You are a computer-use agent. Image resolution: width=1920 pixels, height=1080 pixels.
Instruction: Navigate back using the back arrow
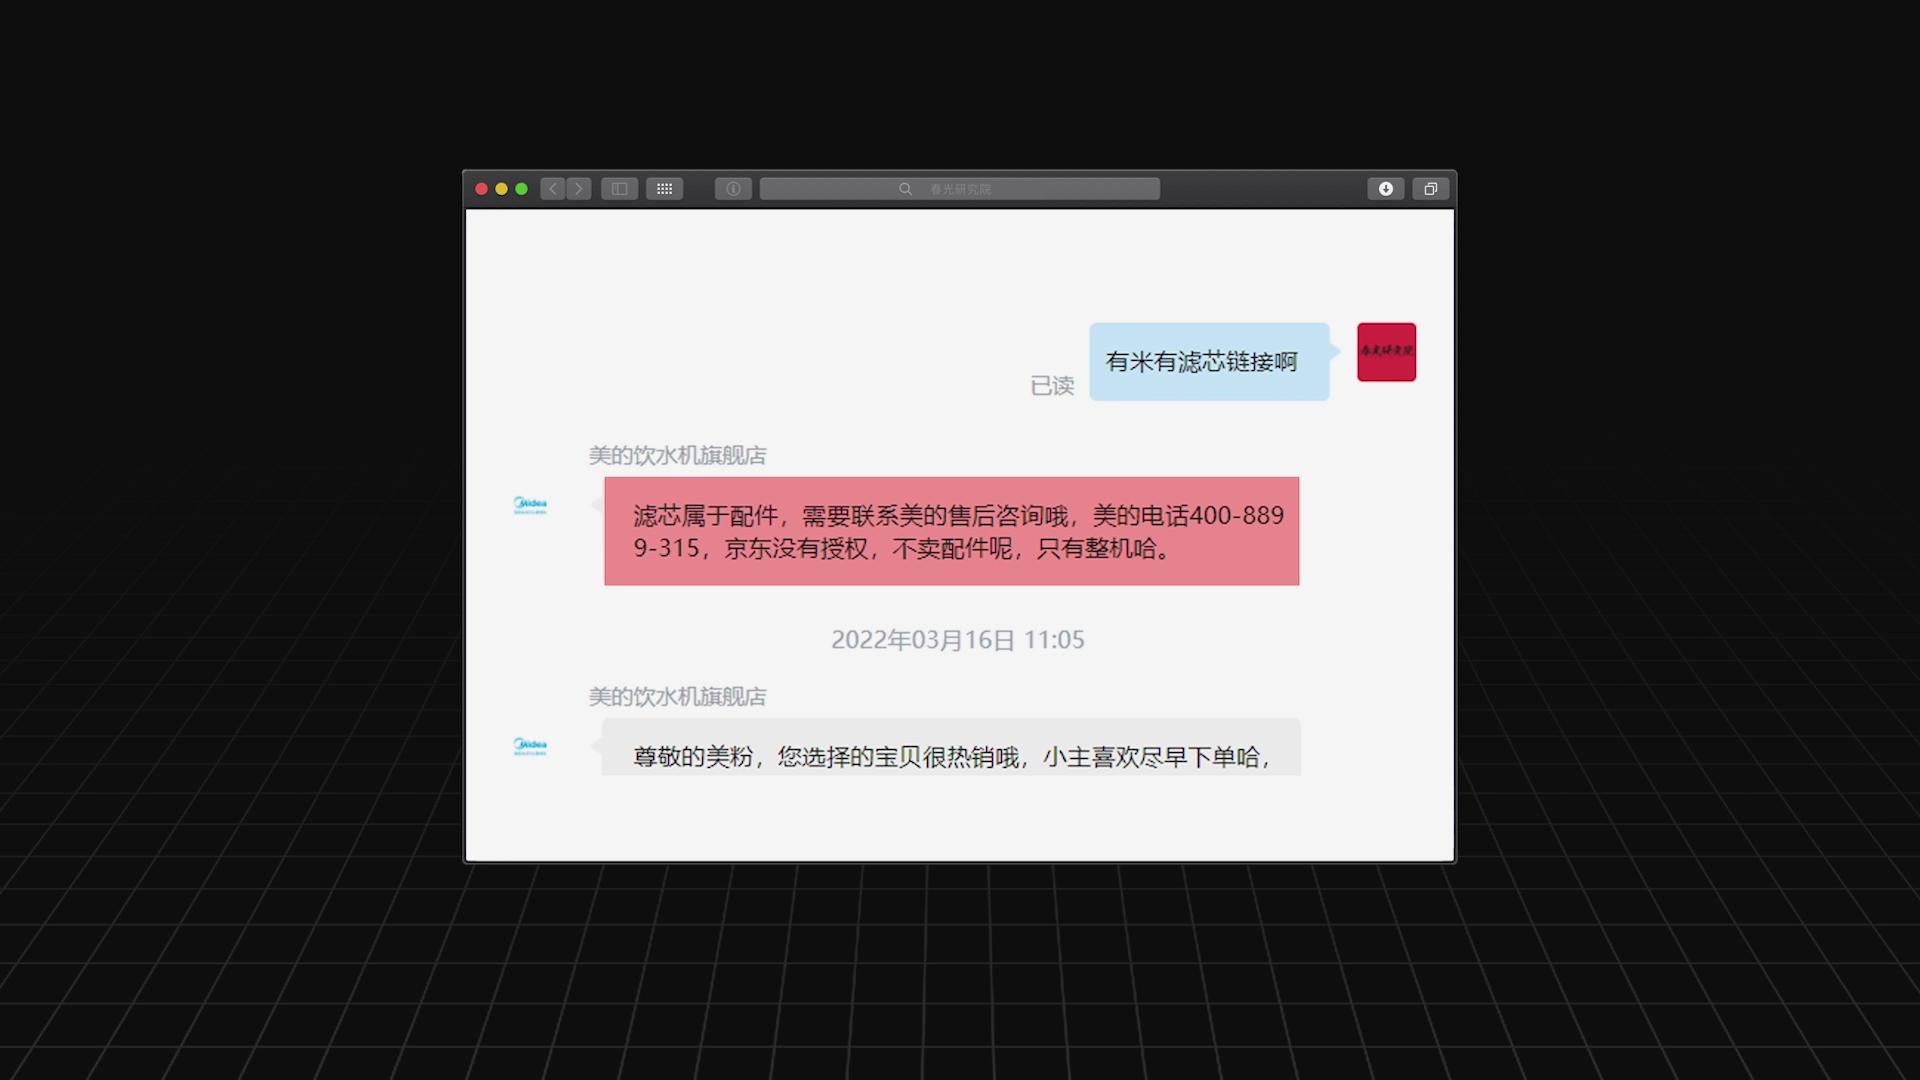click(x=552, y=188)
